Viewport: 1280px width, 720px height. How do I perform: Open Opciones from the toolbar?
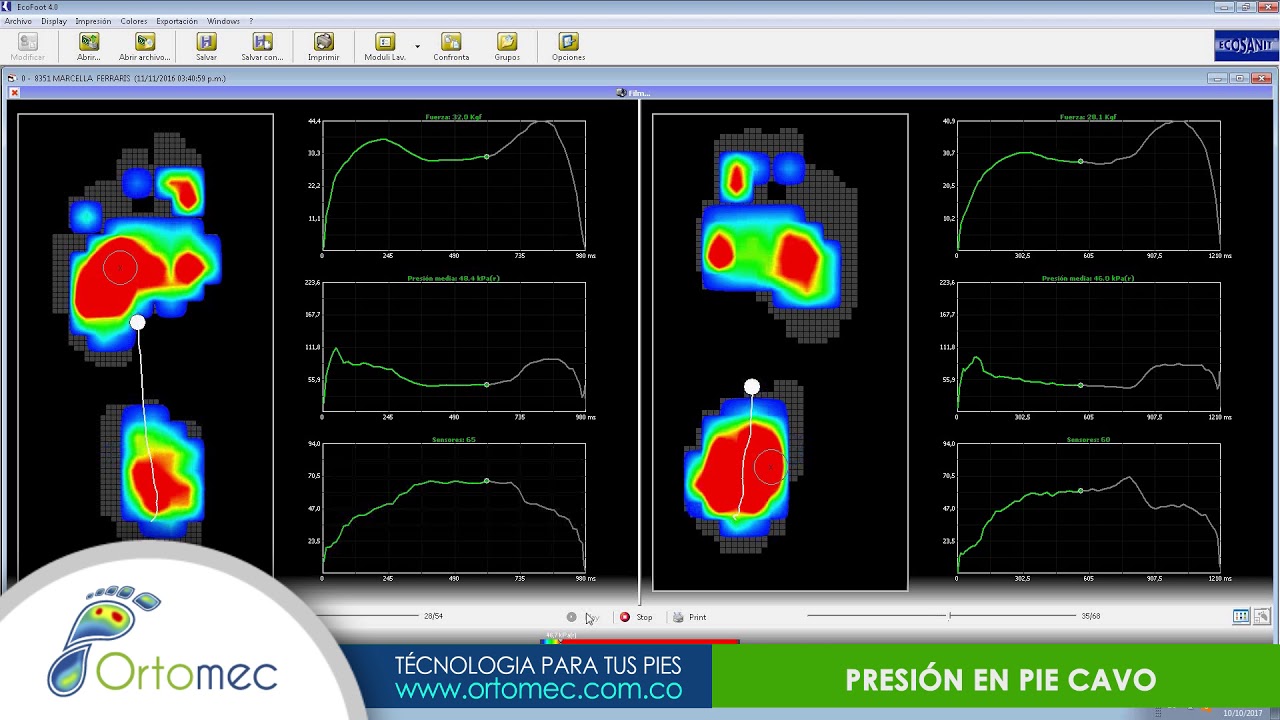click(568, 46)
